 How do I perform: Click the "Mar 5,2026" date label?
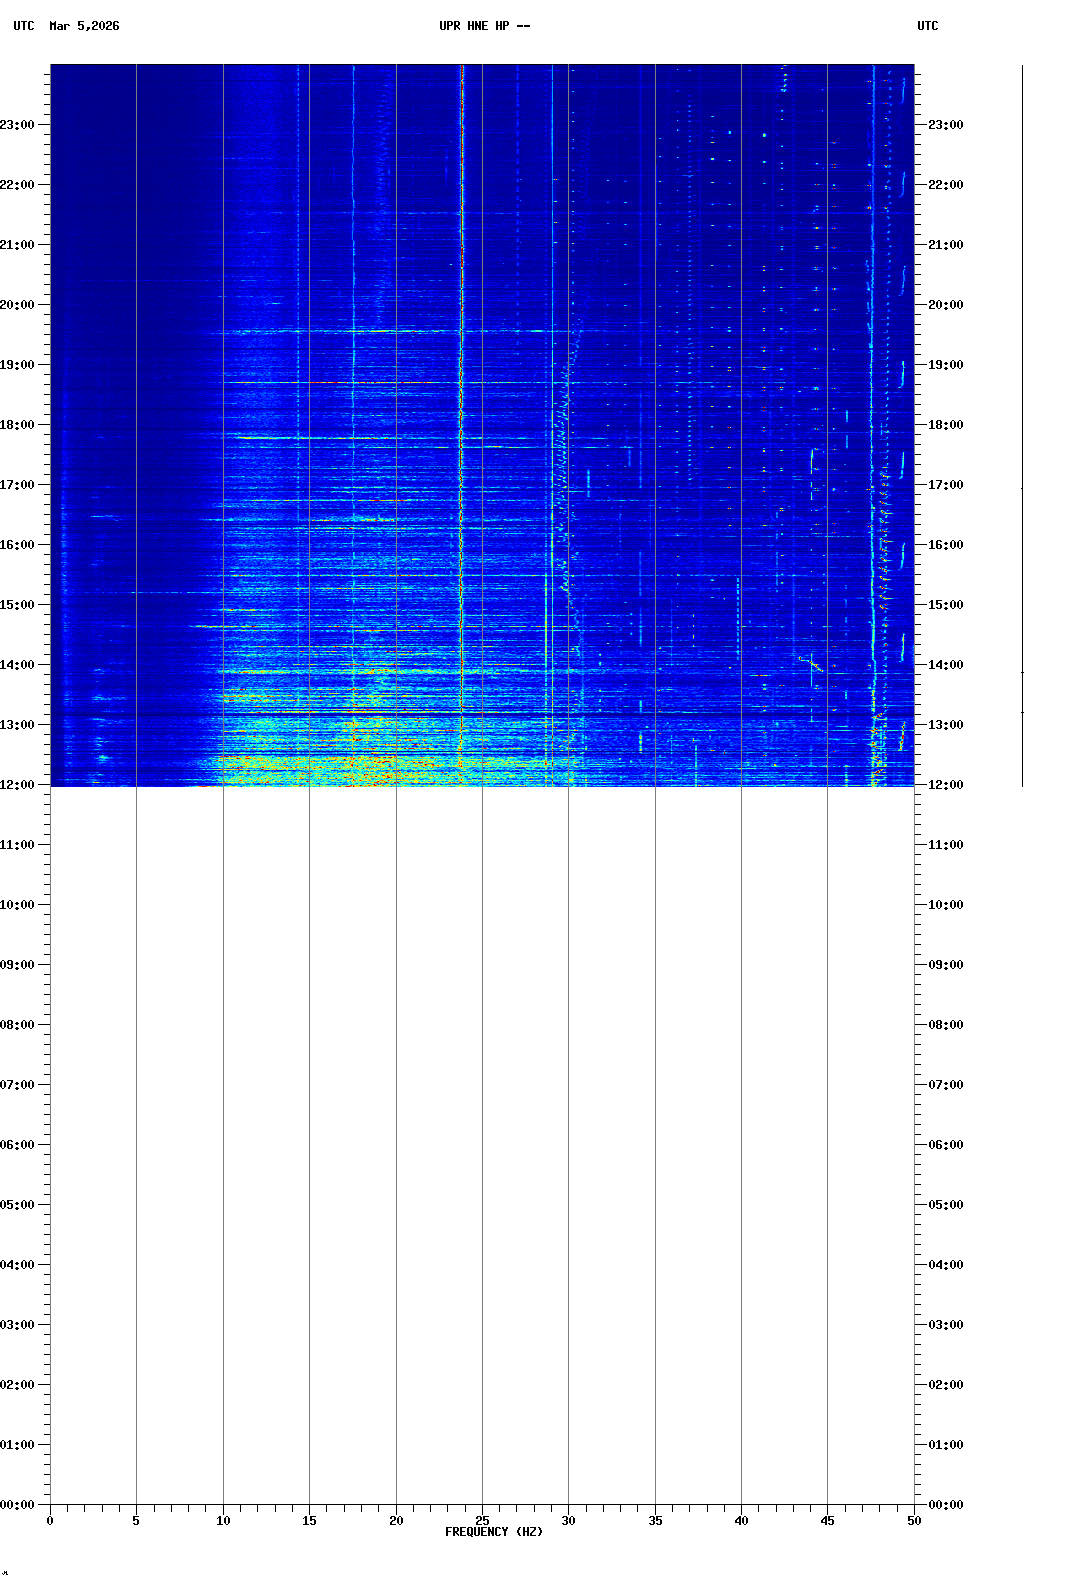tap(84, 26)
